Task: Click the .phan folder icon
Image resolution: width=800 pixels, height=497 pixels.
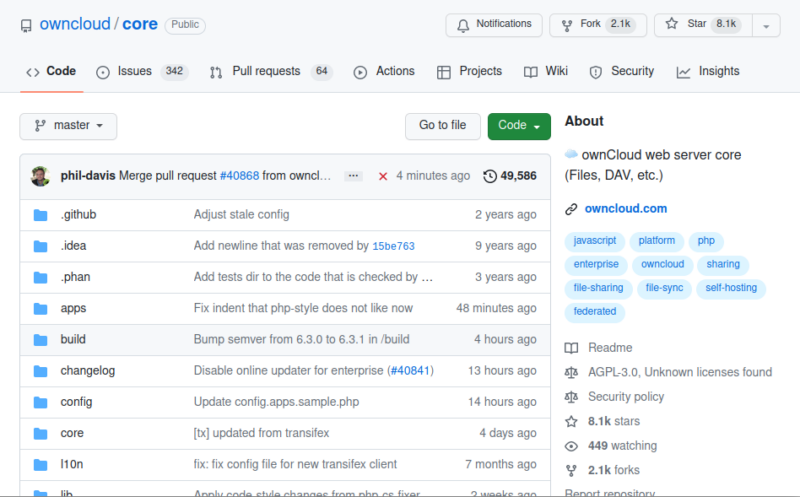Action: 40,277
